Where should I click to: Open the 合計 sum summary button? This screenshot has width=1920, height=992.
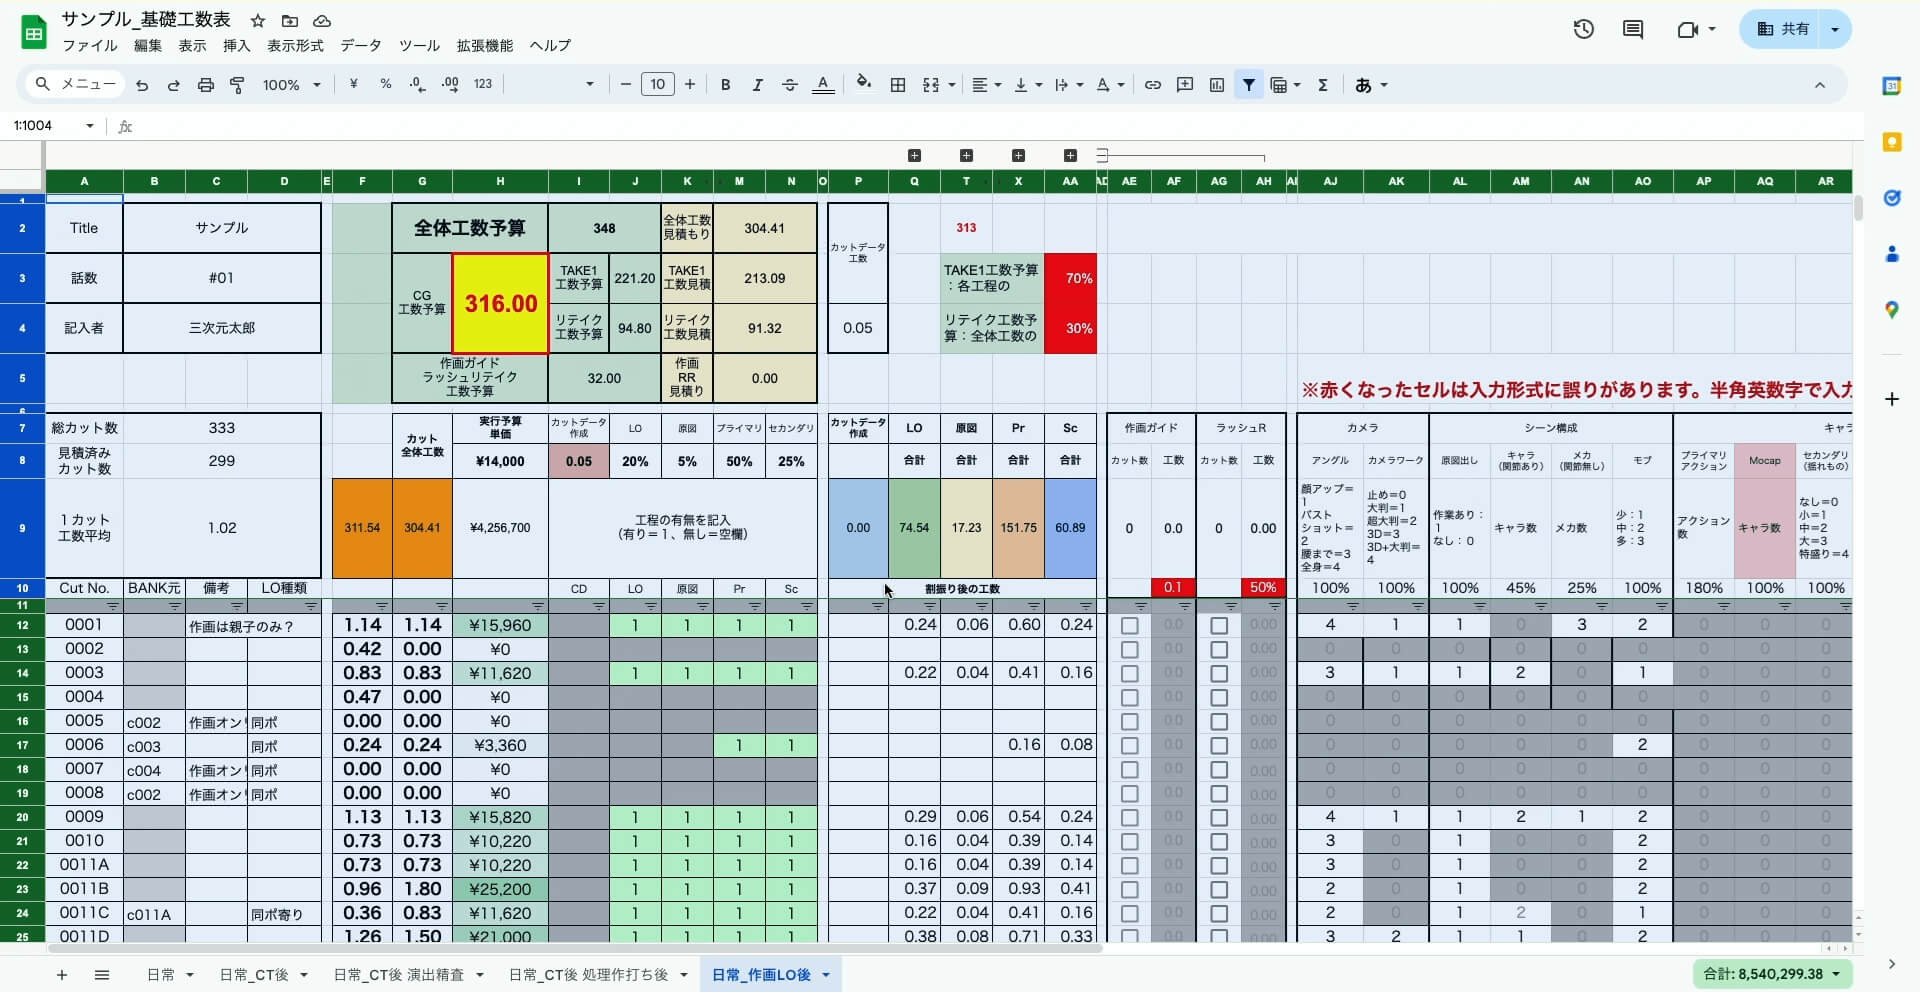tap(1772, 974)
